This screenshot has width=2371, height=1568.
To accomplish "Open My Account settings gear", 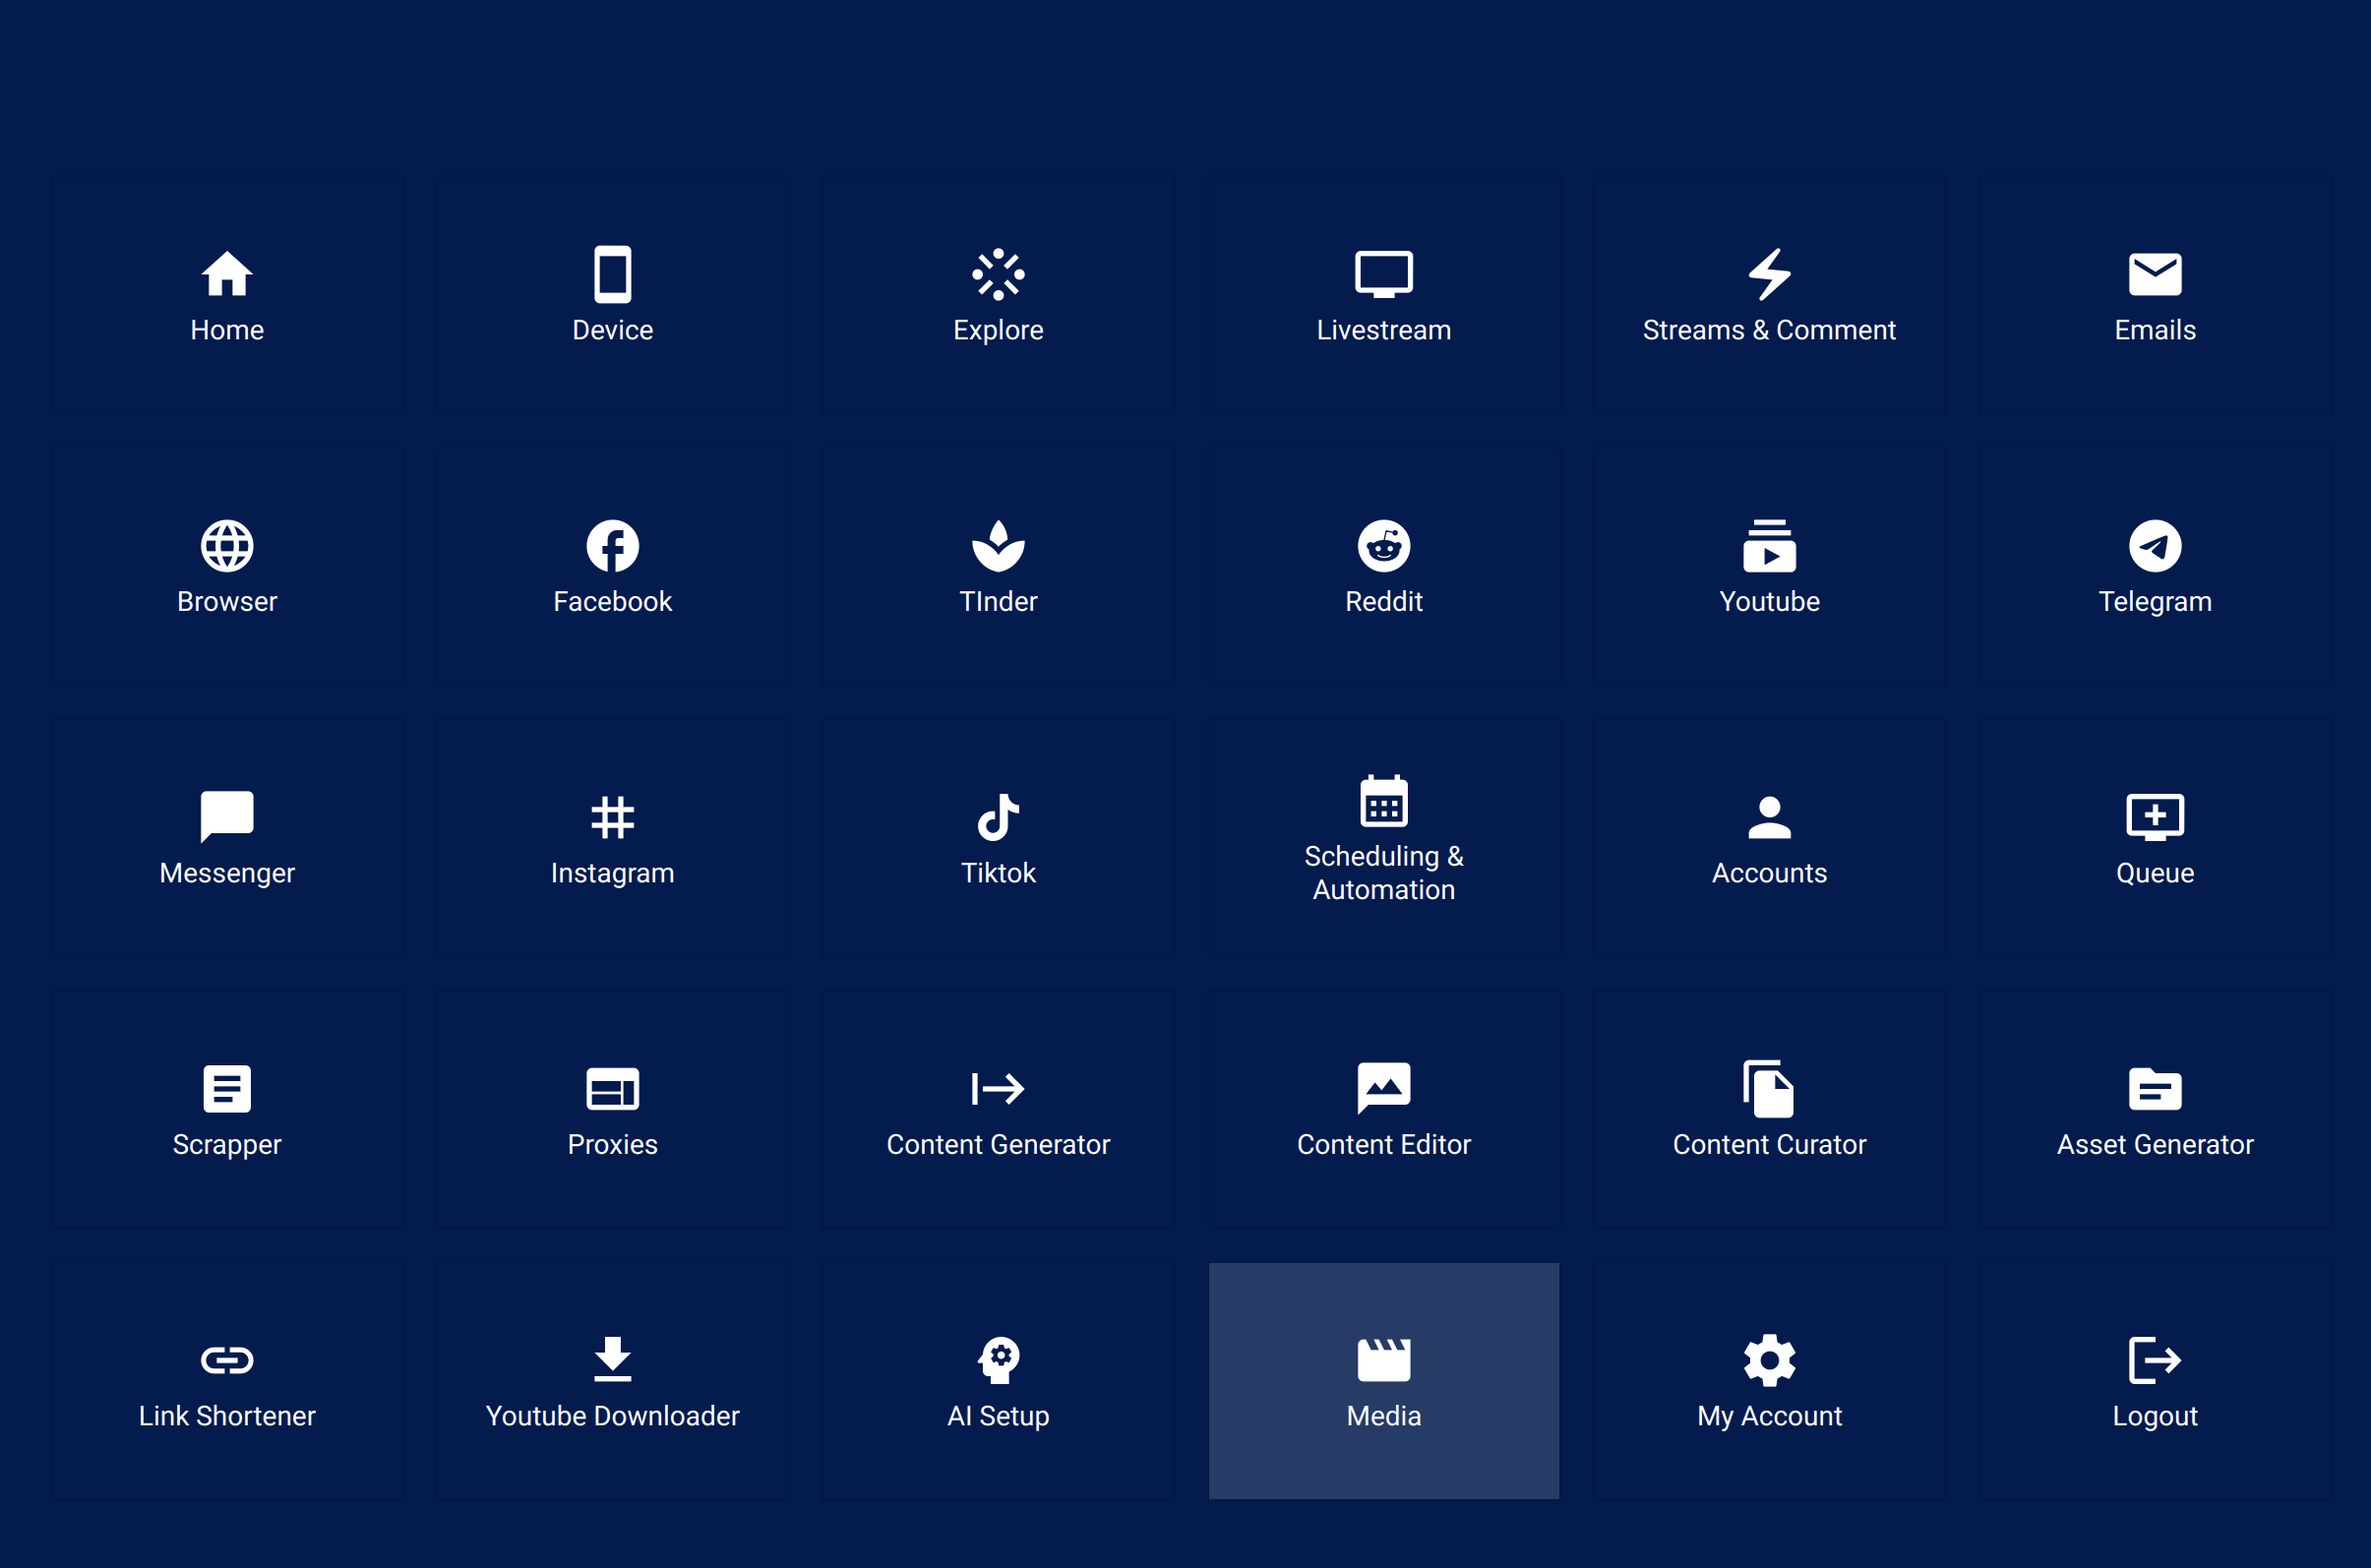I will [x=1769, y=1361].
